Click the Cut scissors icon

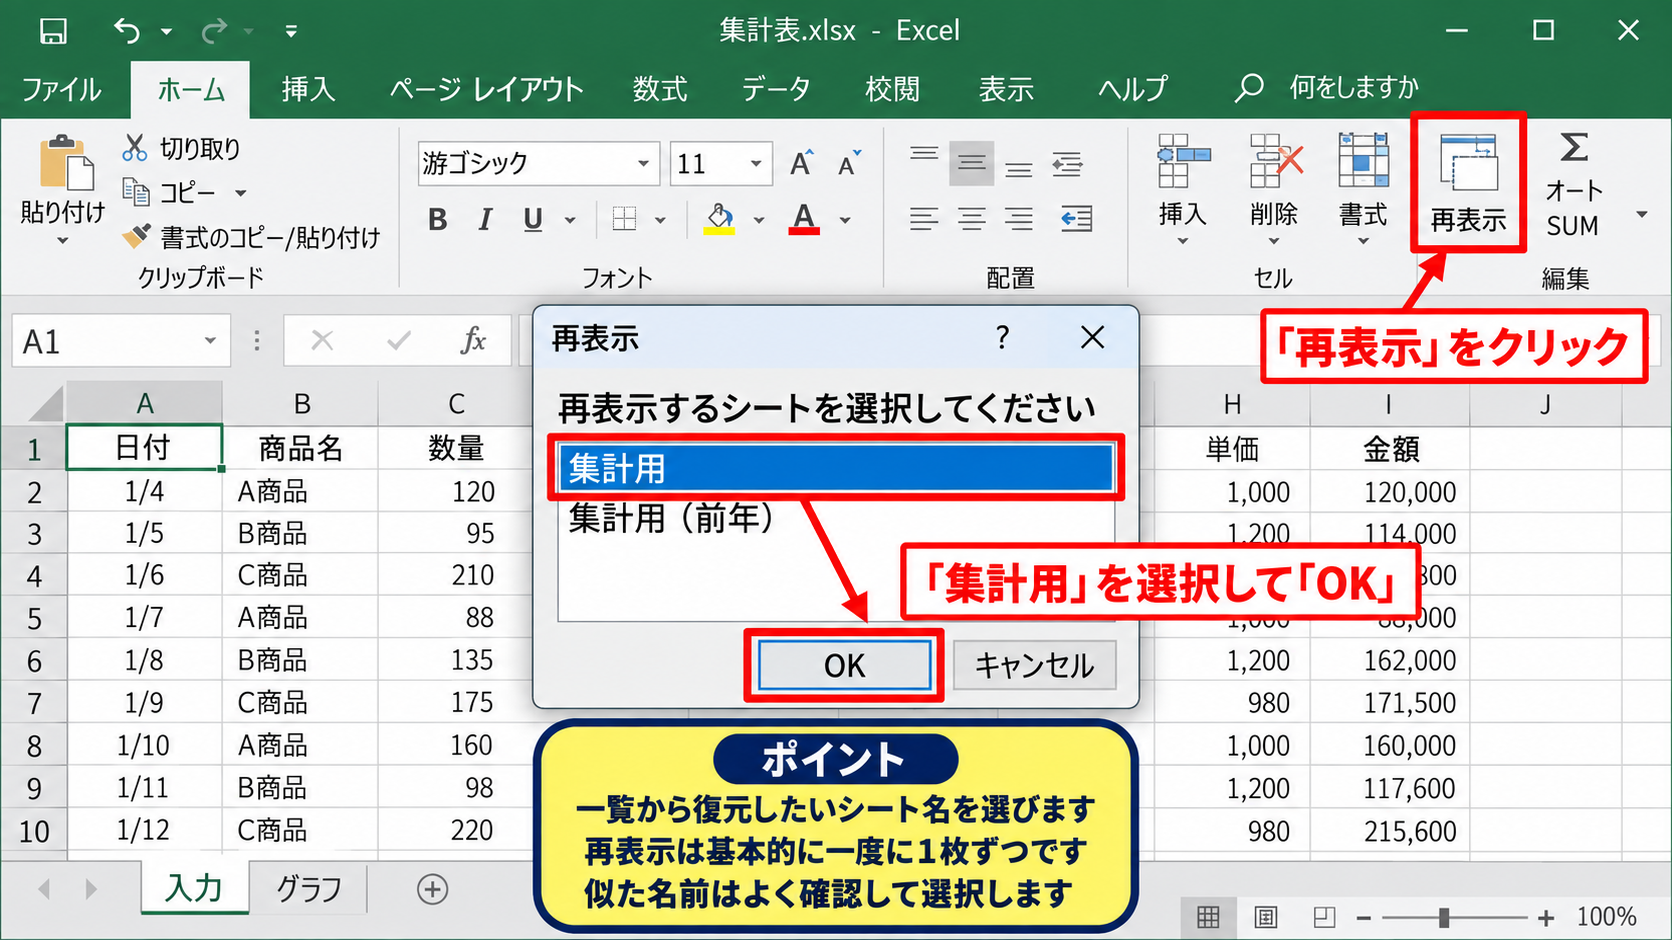[x=135, y=148]
